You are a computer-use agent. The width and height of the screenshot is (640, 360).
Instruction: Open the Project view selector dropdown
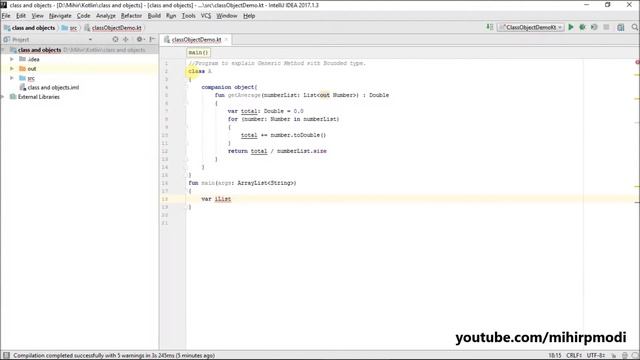pos(90,40)
